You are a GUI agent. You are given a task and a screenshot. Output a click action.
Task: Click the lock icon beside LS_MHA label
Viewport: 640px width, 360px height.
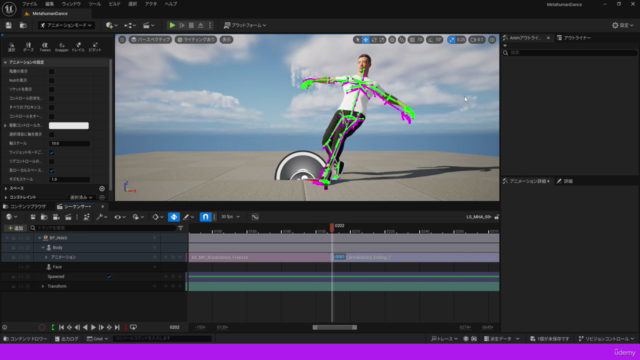pyautogui.click(x=497, y=217)
